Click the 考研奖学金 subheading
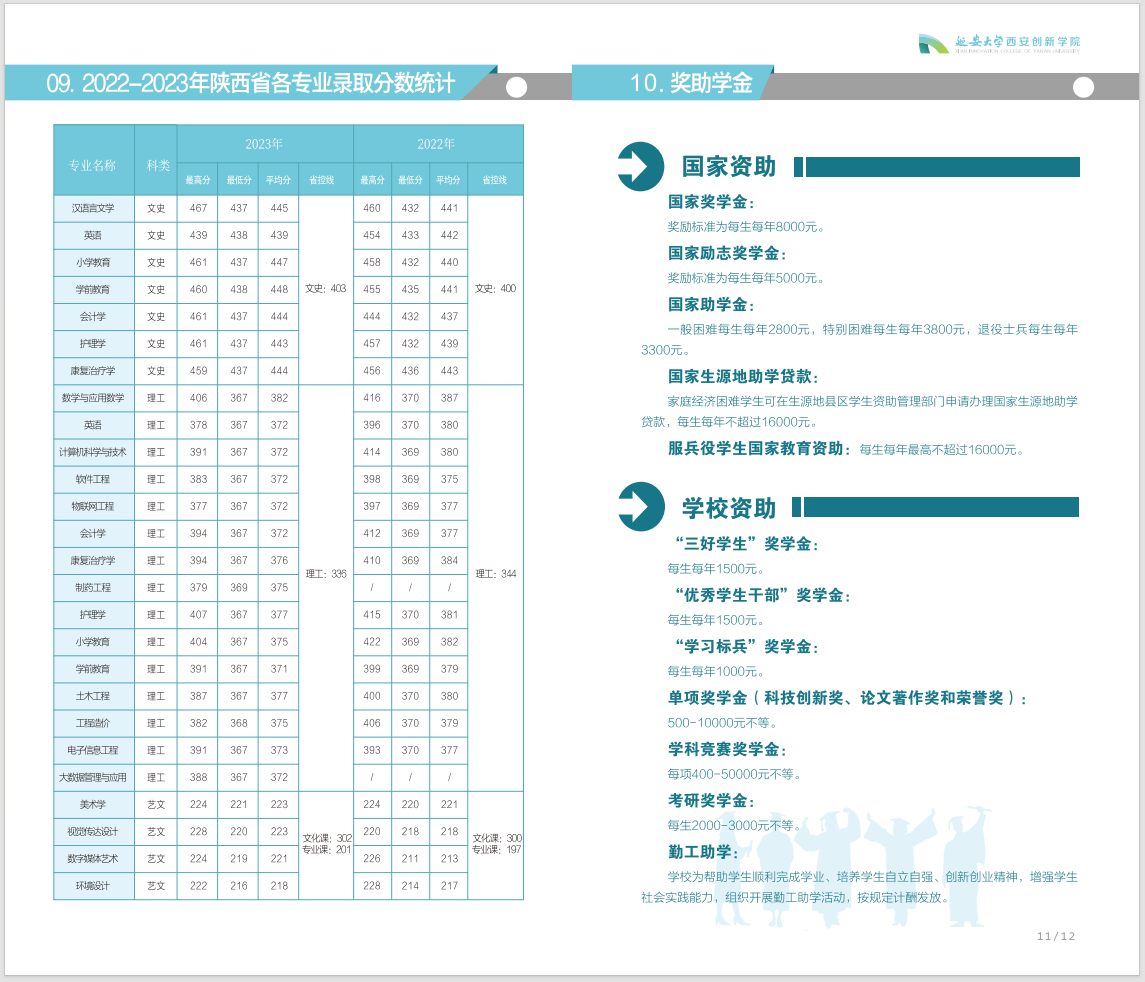The height and width of the screenshot is (982, 1145). [711, 801]
